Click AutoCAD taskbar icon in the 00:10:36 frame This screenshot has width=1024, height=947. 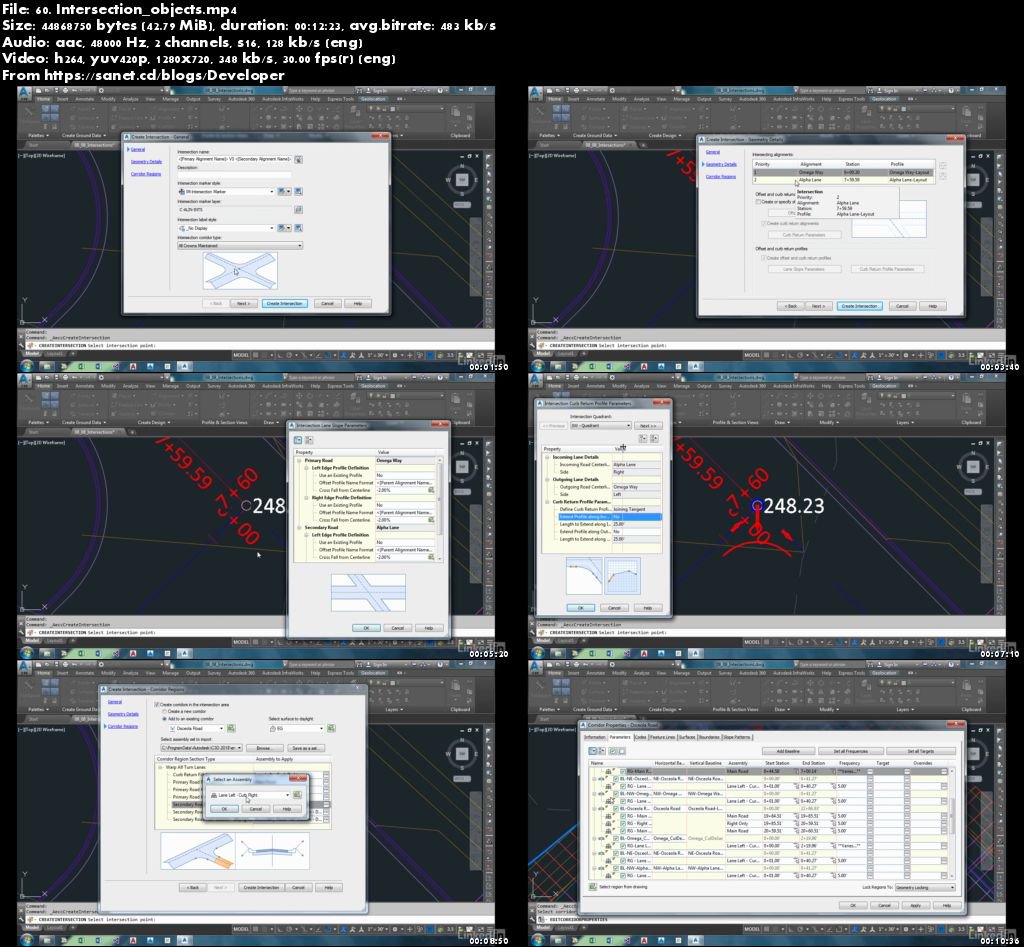pyautogui.click(x=696, y=940)
